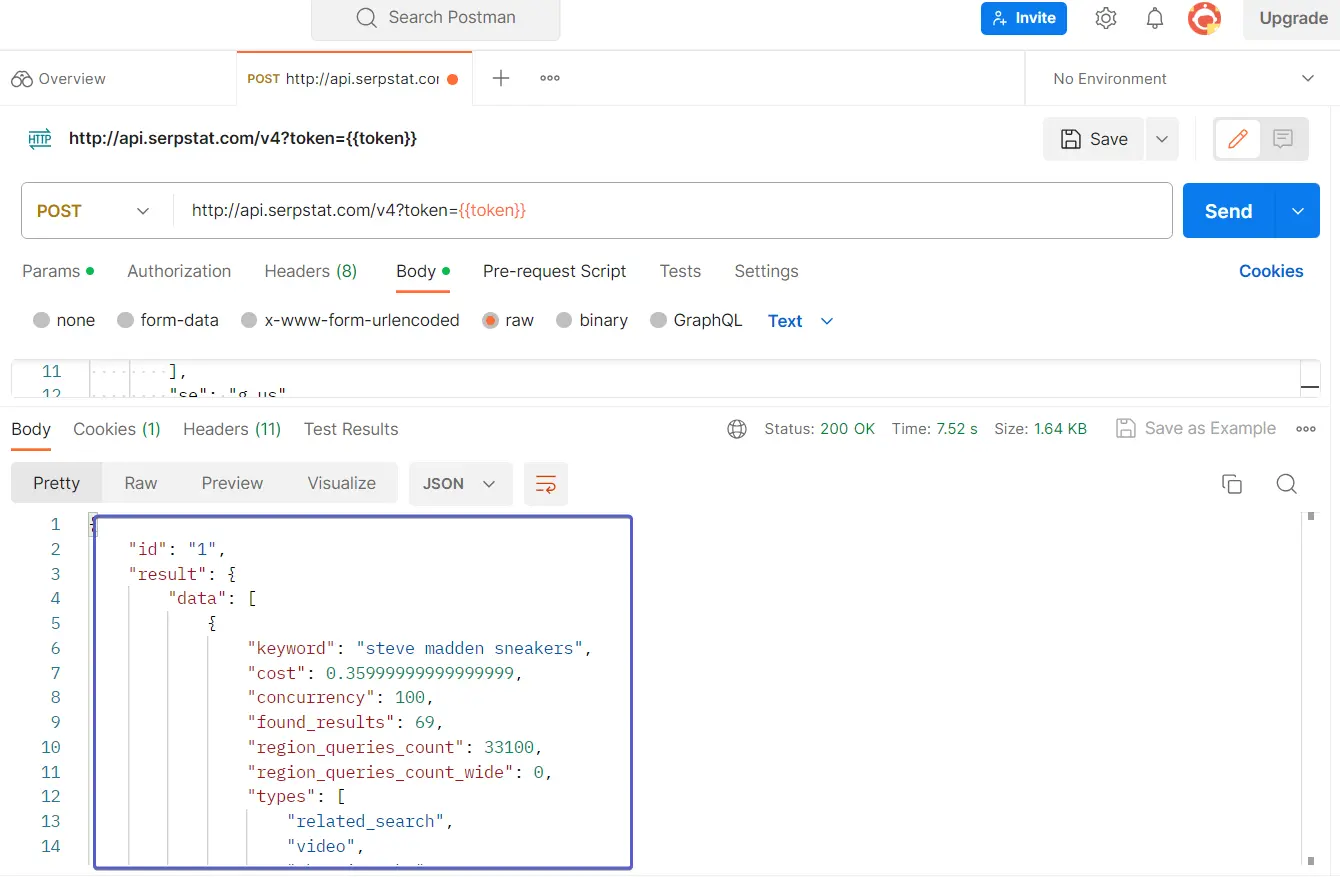Click the request title api.serpstat.com/v4 heading
Viewport: 1340px width, 877px height.
coord(243,139)
